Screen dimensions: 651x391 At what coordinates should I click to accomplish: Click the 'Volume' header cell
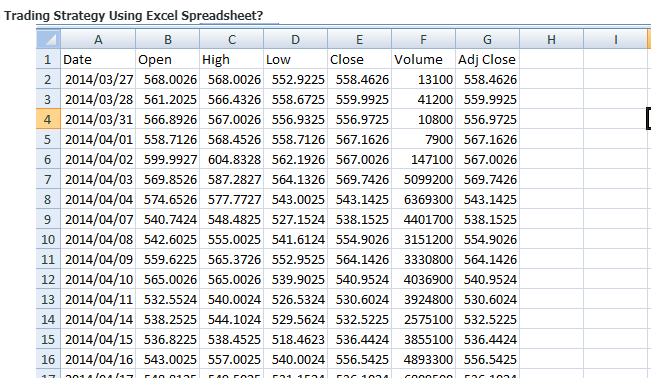click(x=423, y=59)
